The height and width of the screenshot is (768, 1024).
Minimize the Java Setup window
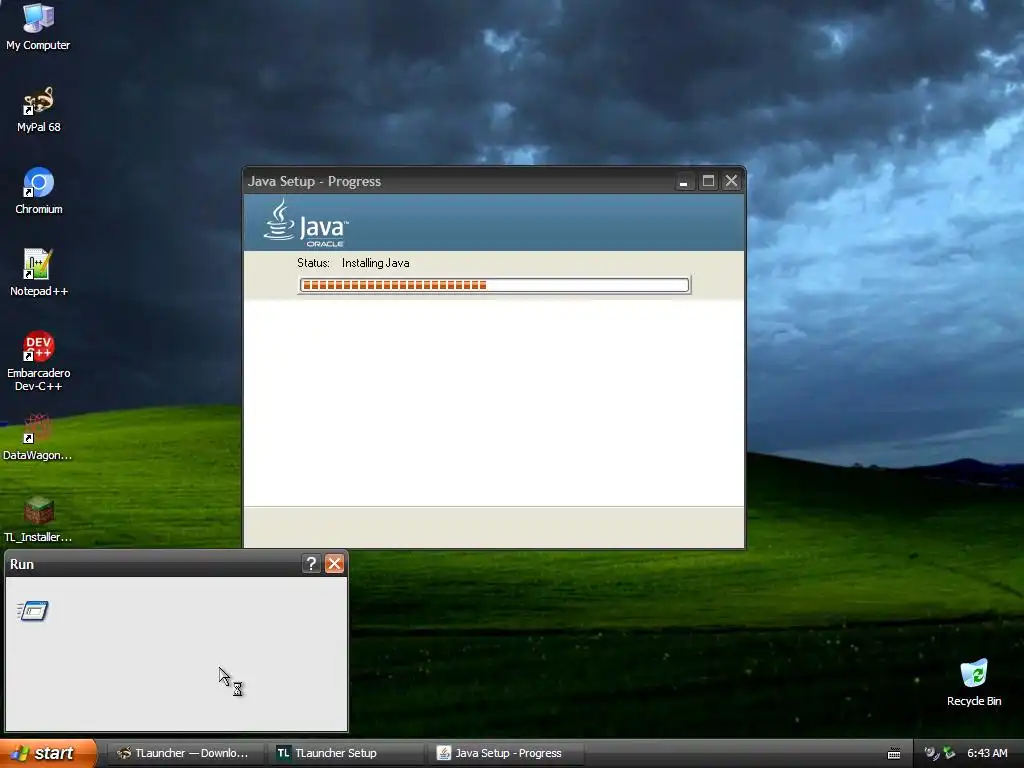tap(684, 181)
